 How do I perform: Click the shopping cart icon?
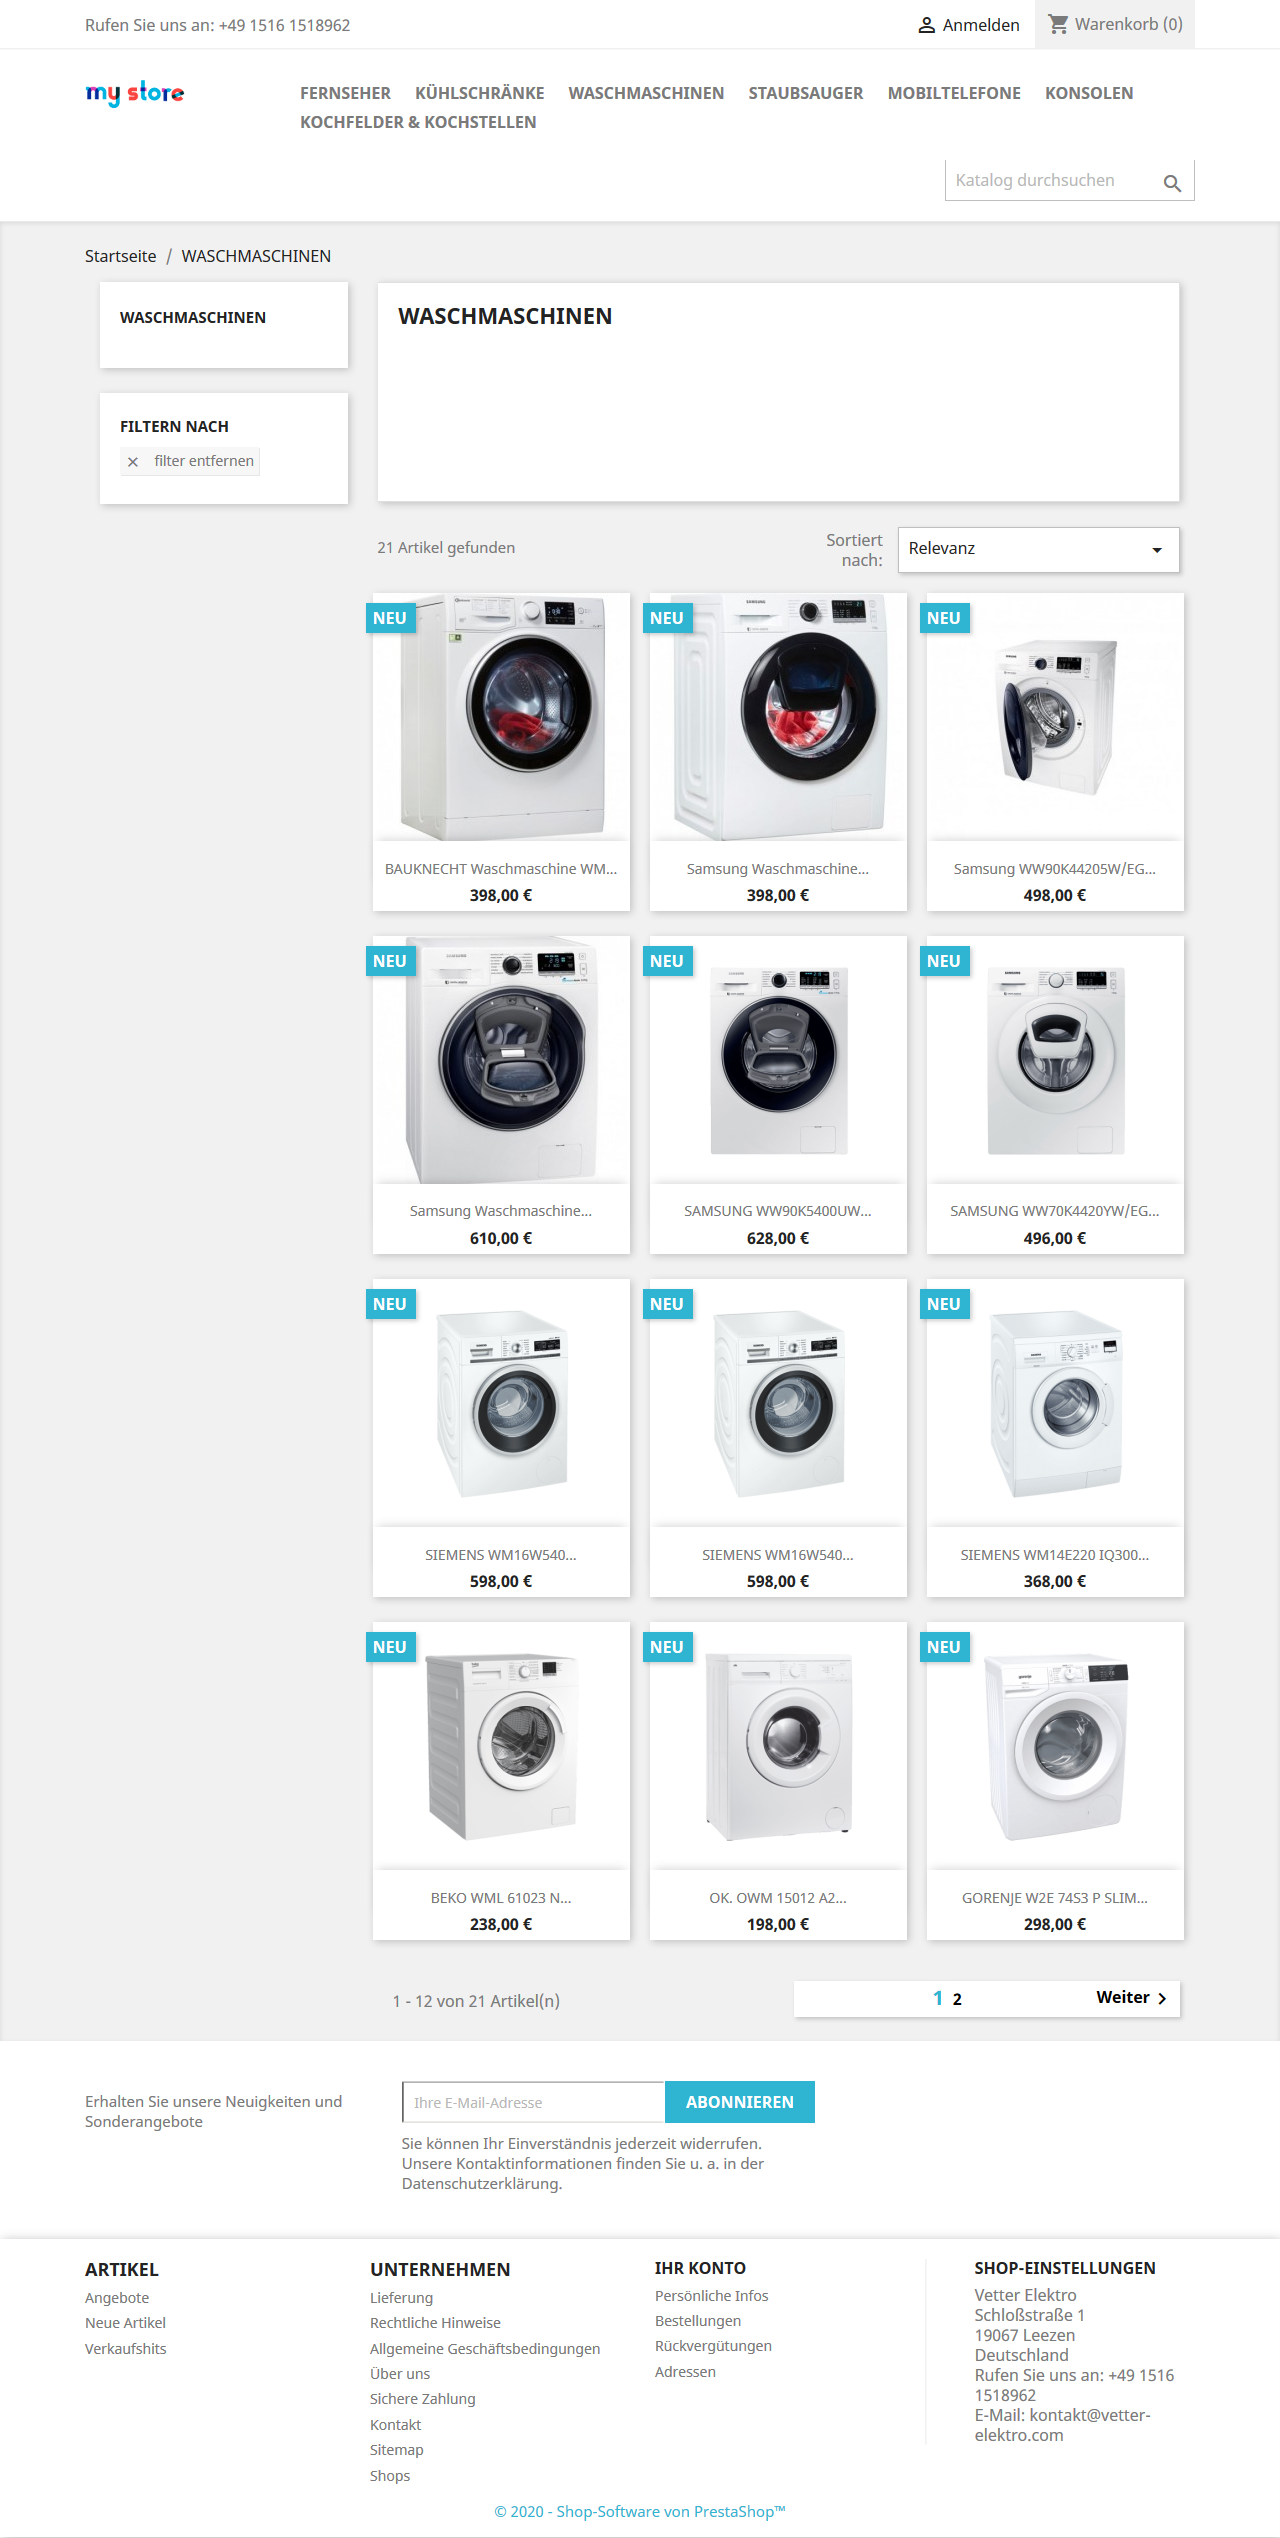[1058, 23]
